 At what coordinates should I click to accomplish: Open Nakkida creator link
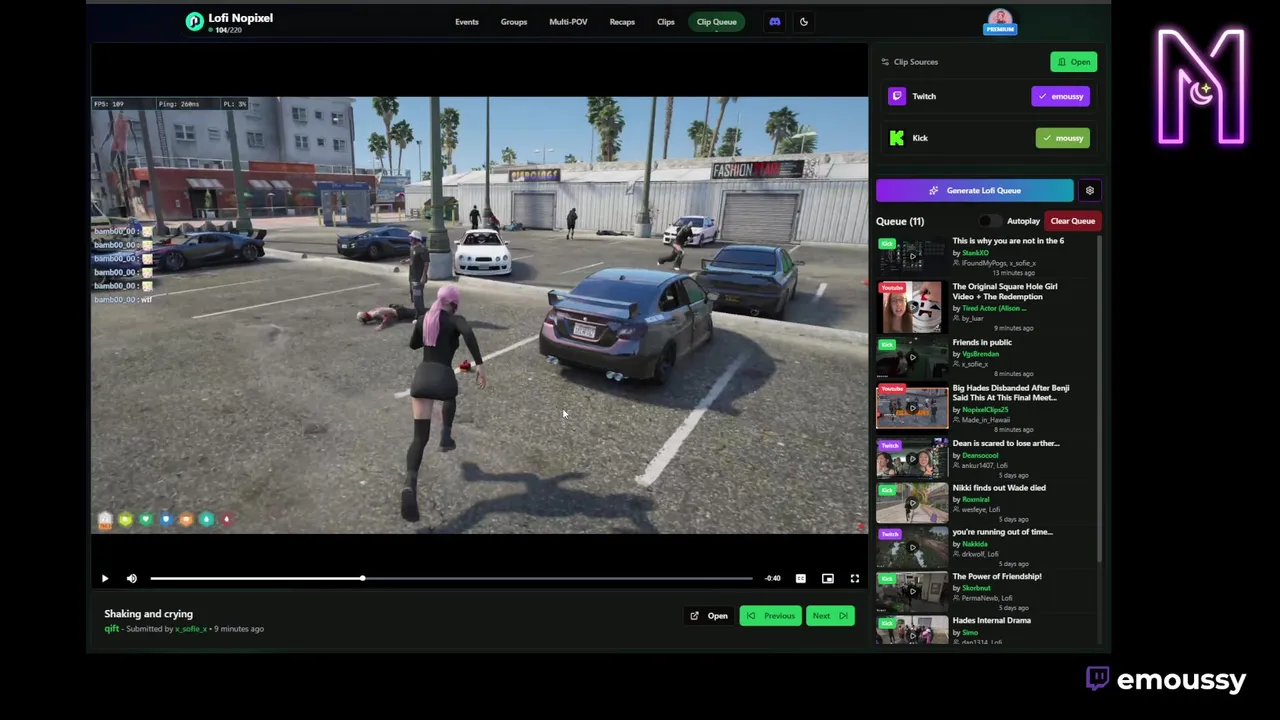pos(974,544)
